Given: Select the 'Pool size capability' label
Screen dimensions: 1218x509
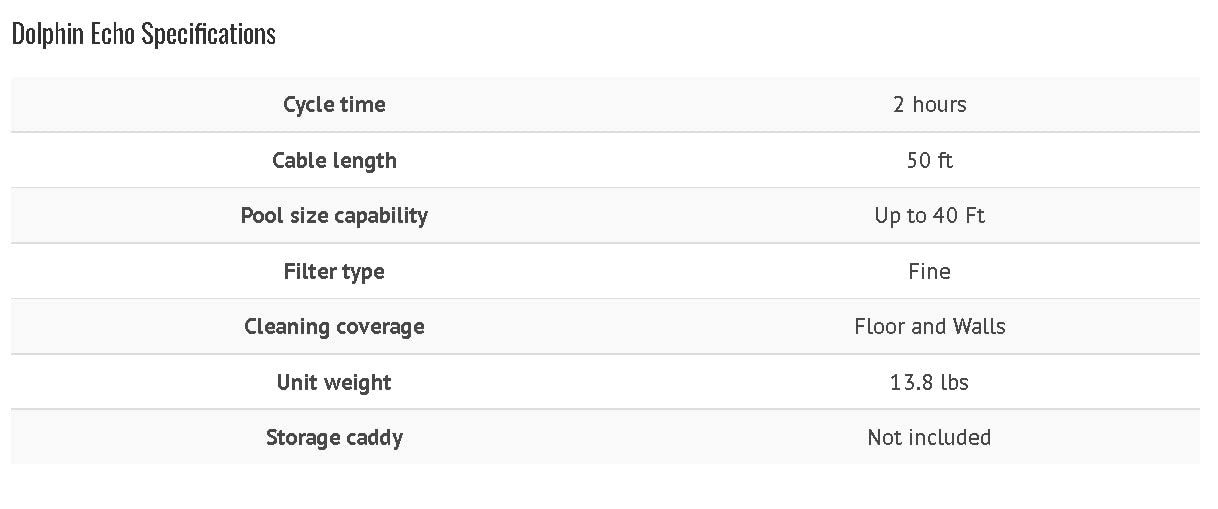Looking at the screenshot, I should point(334,215).
